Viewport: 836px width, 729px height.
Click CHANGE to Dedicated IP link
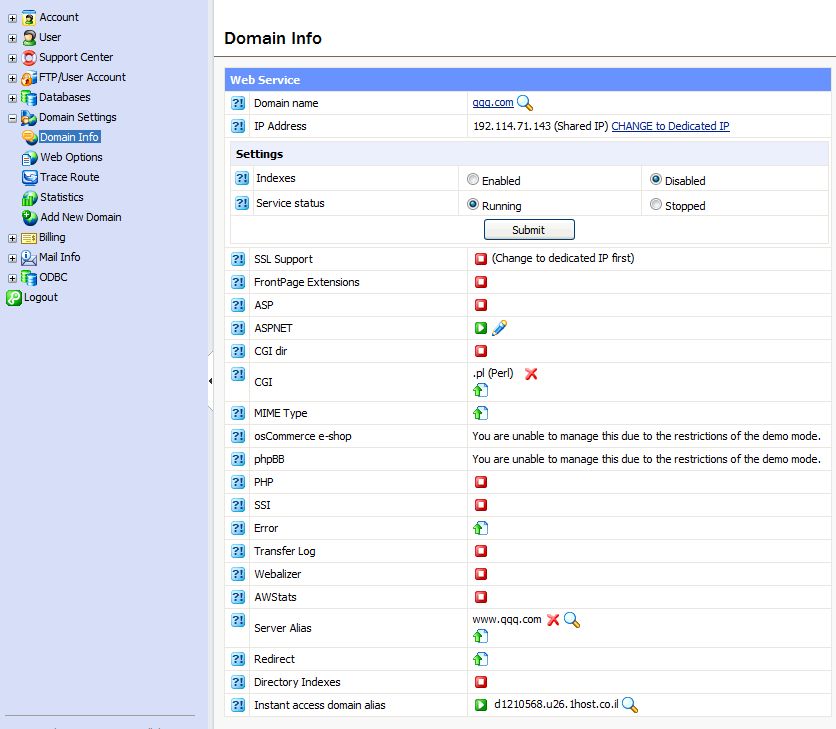[x=670, y=126]
